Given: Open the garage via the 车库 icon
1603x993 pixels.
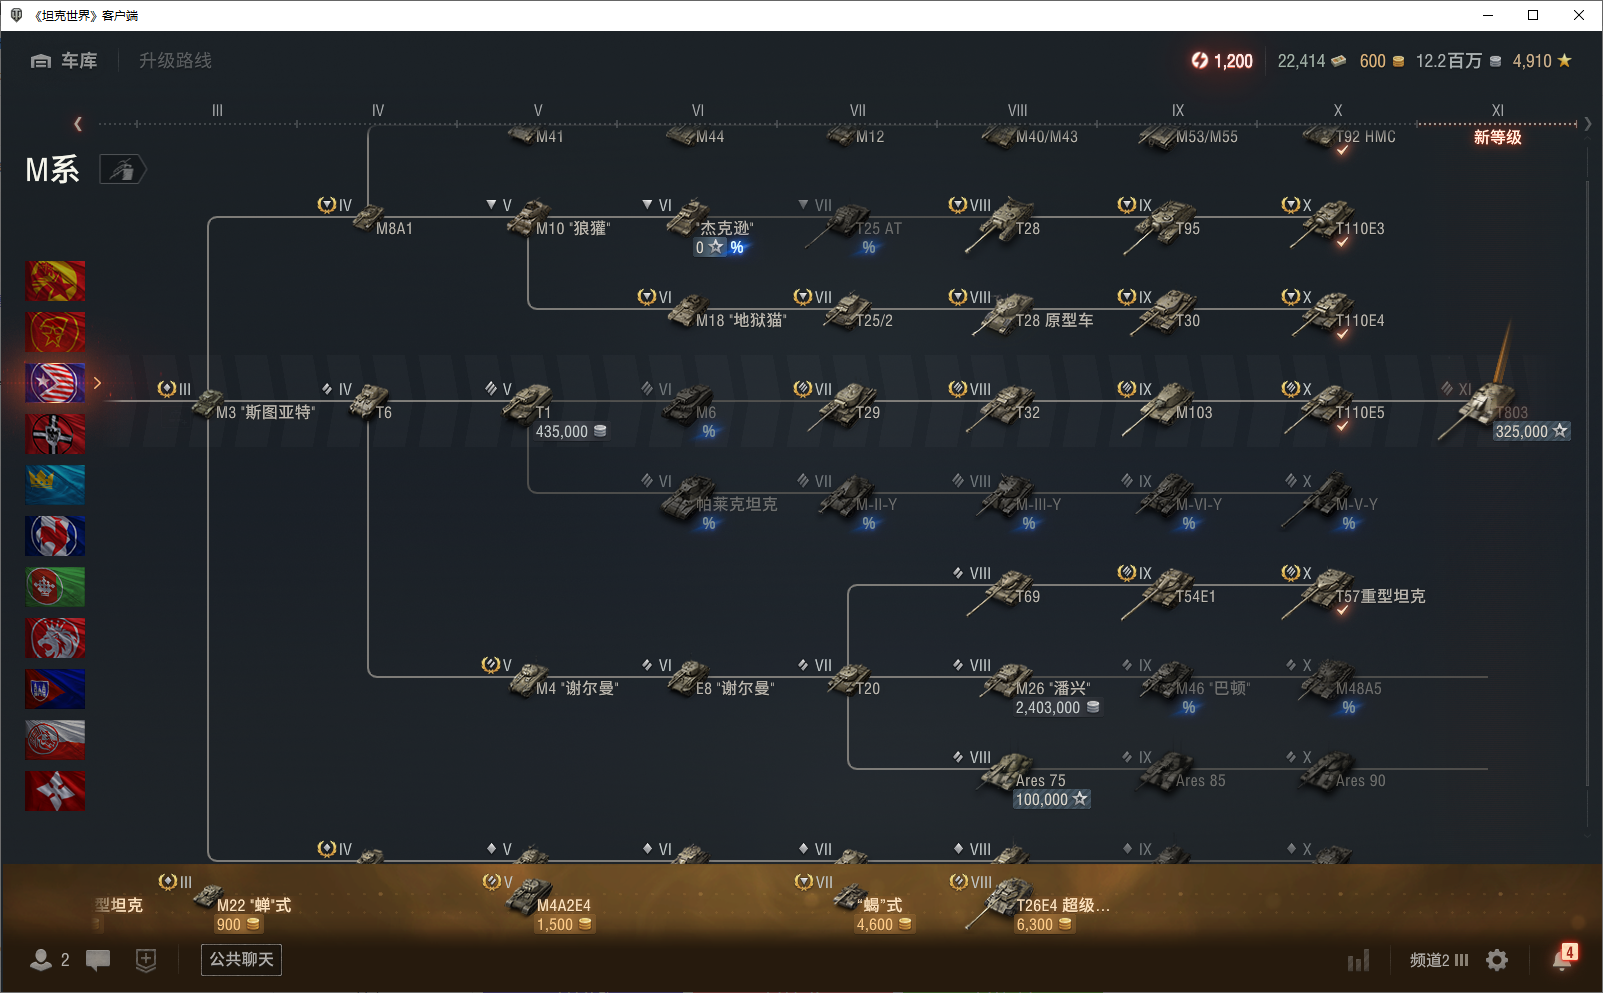Looking at the screenshot, I should point(41,61).
